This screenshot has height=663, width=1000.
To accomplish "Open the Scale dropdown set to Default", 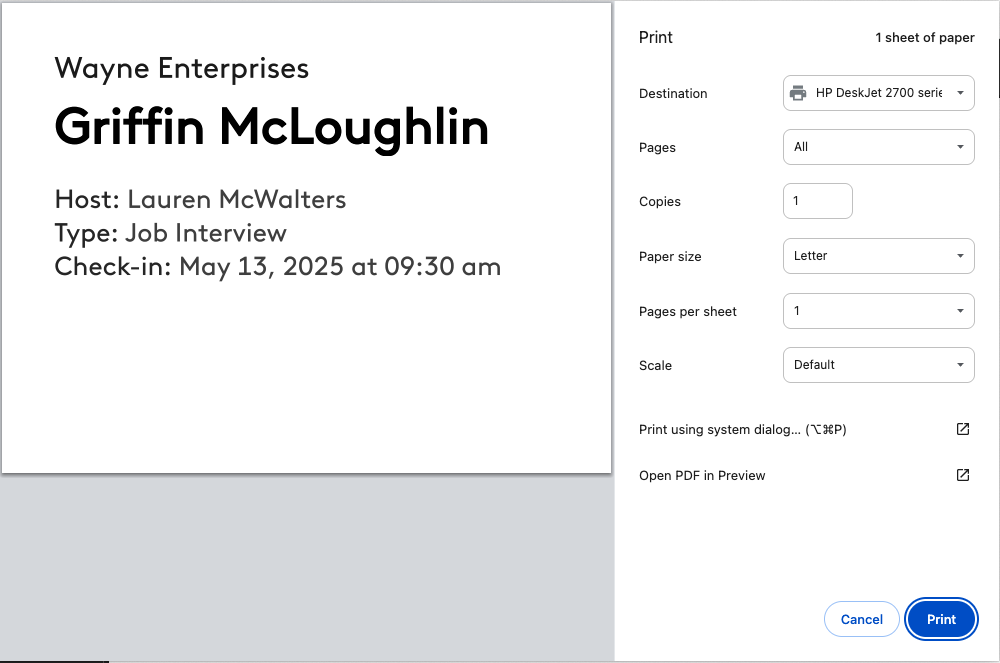I will (x=878, y=365).
